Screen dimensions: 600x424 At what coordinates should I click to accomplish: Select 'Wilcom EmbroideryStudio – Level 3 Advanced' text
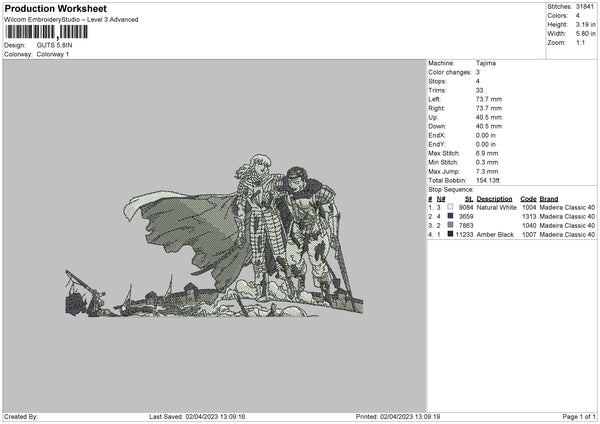71,20
